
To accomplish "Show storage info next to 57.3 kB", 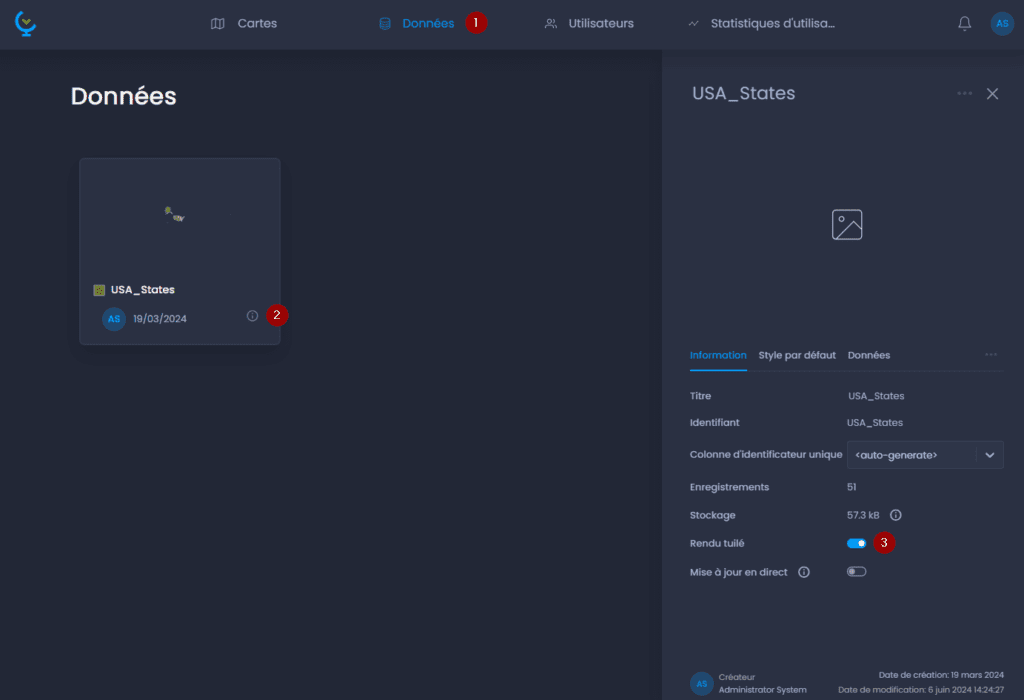I will (x=895, y=515).
